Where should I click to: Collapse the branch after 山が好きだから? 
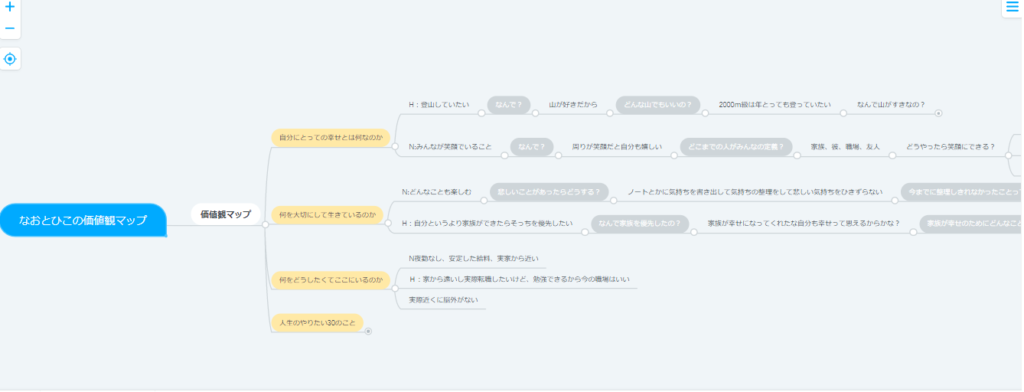tap(609, 113)
